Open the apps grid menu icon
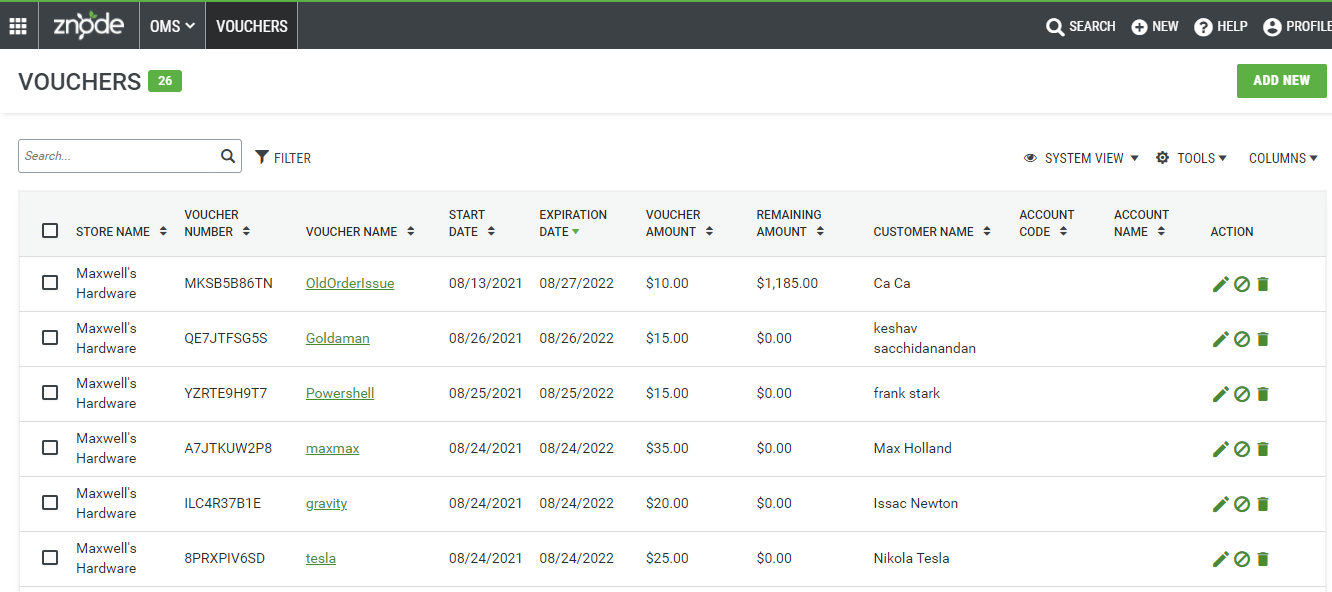This screenshot has height=592, width=1332. click(x=18, y=26)
